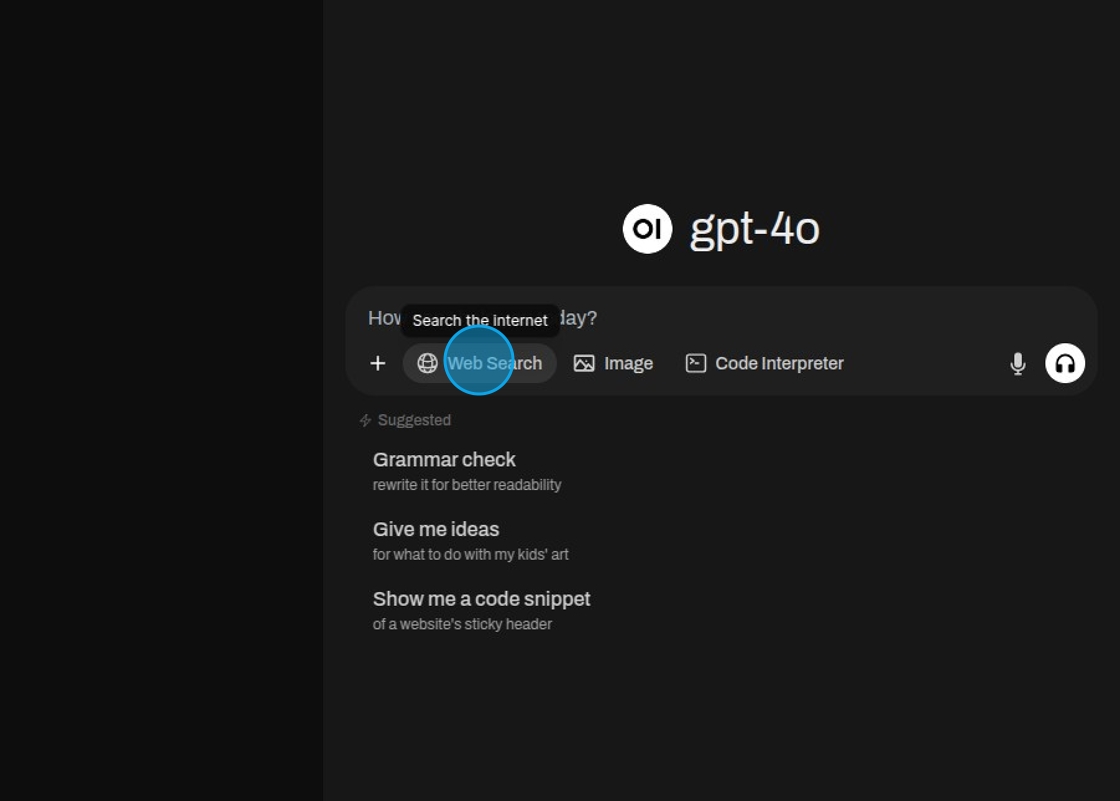Image resolution: width=1120 pixels, height=801 pixels.
Task: Click the Search the internet tooltip
Action: 480,320
